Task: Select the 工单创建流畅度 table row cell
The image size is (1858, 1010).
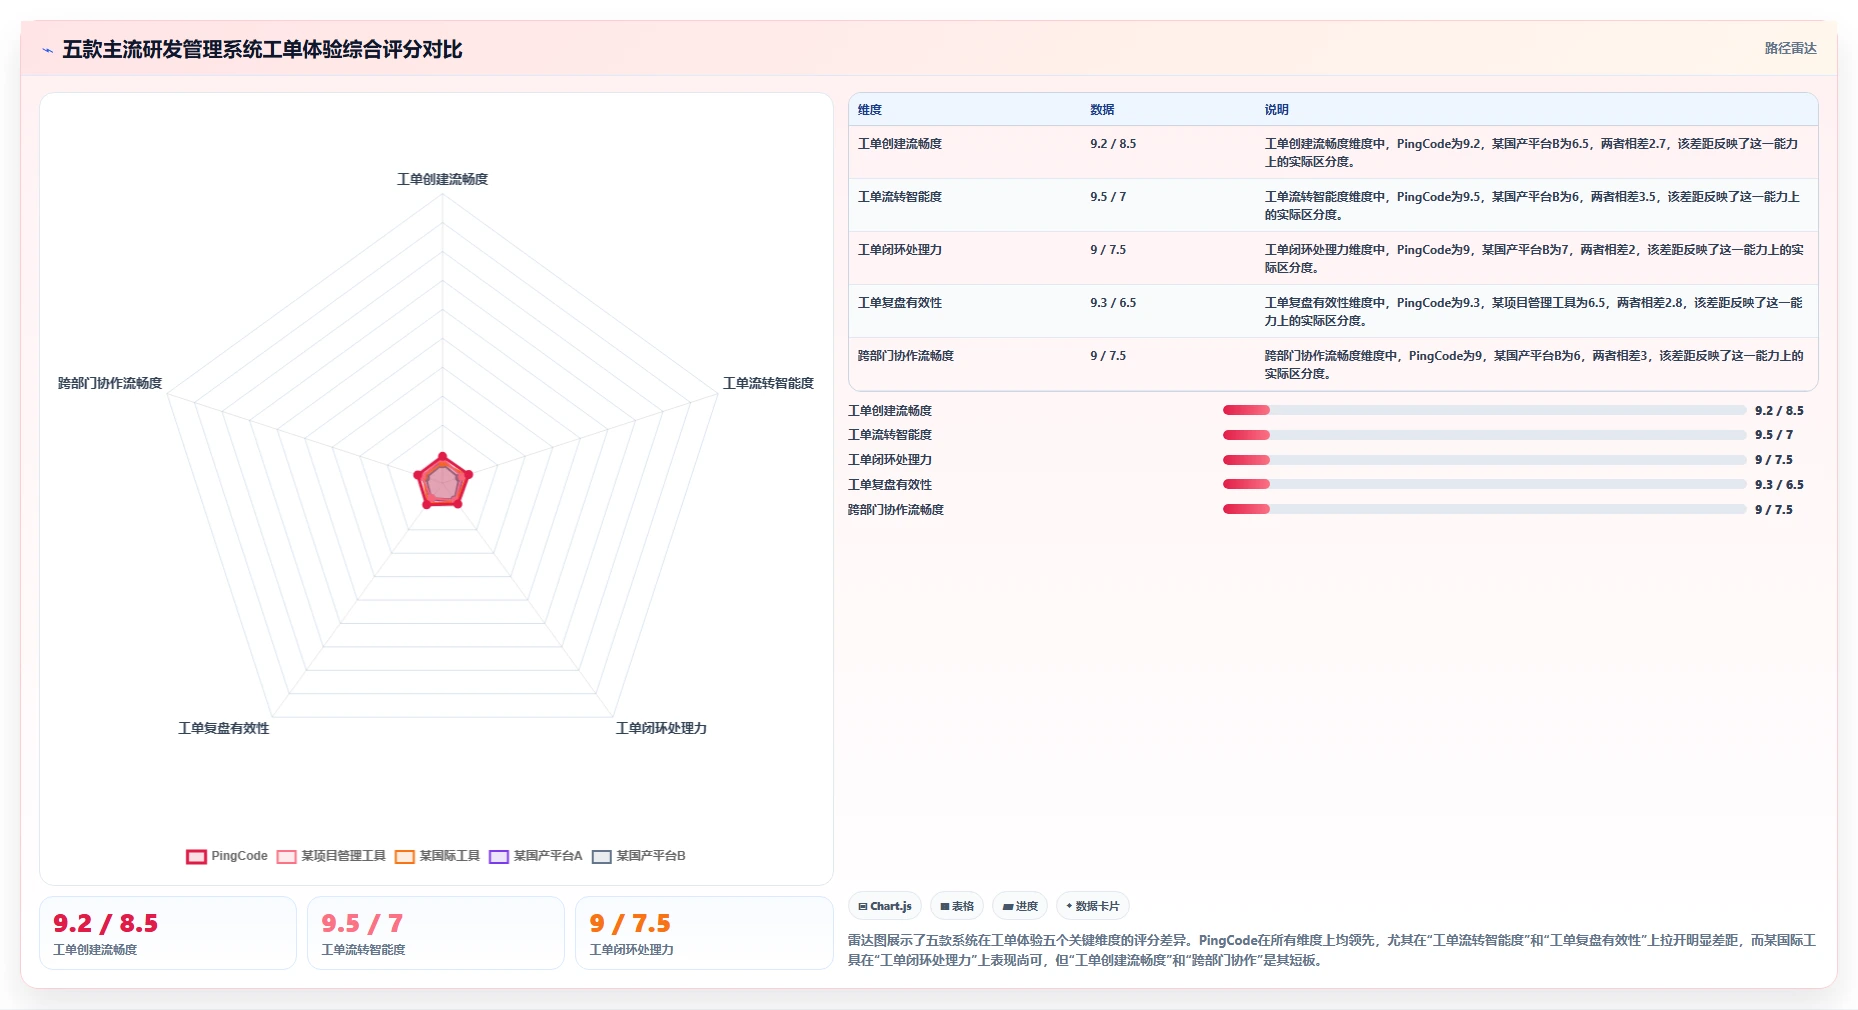Action: click(900, 144)
